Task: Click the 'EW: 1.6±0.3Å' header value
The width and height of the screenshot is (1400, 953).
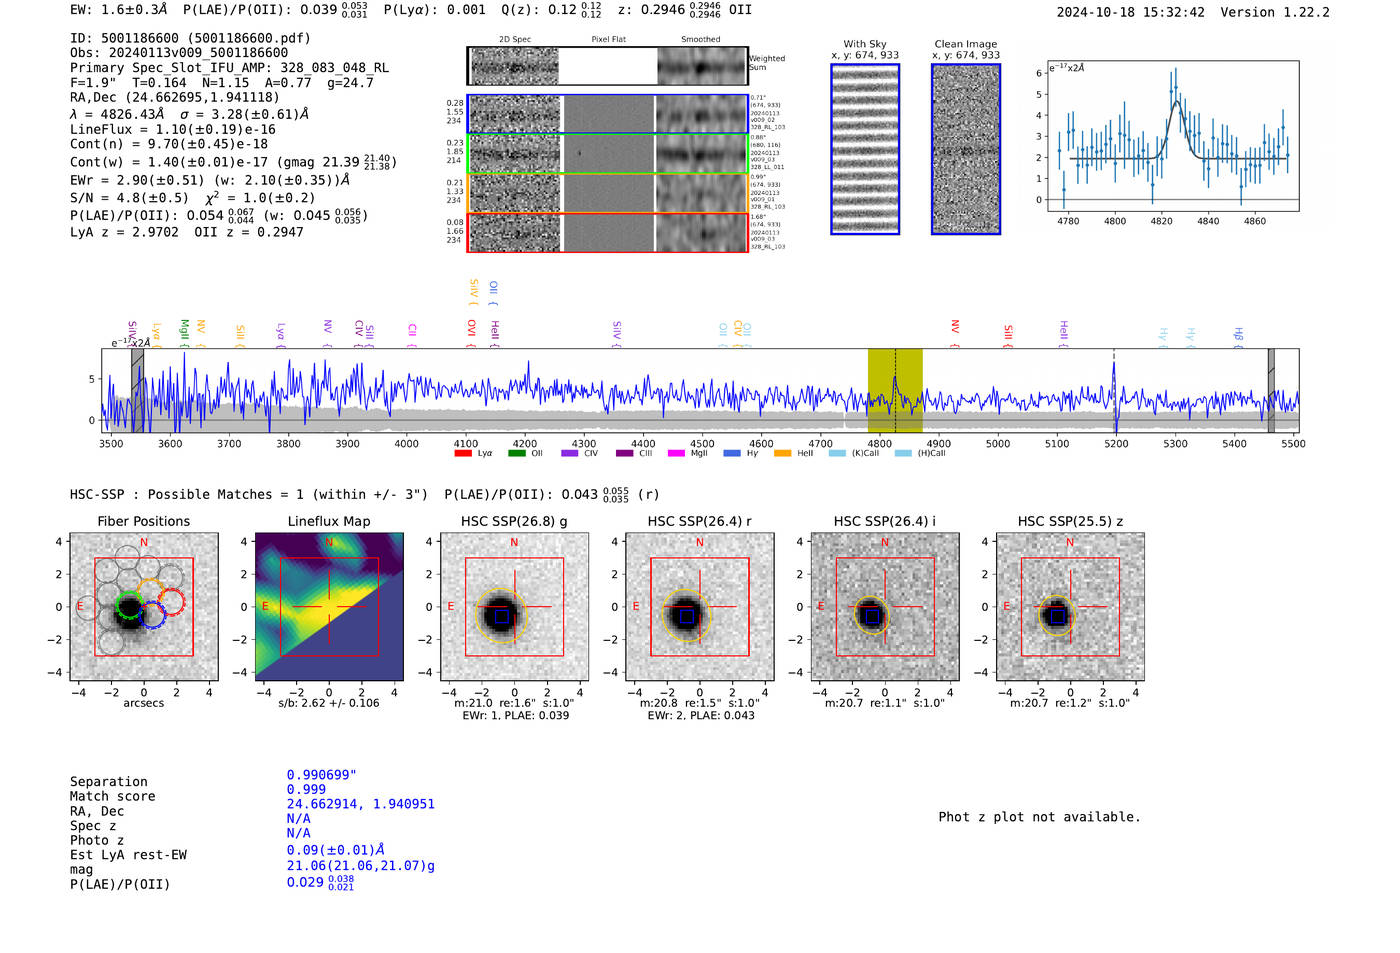Action: 119,10
